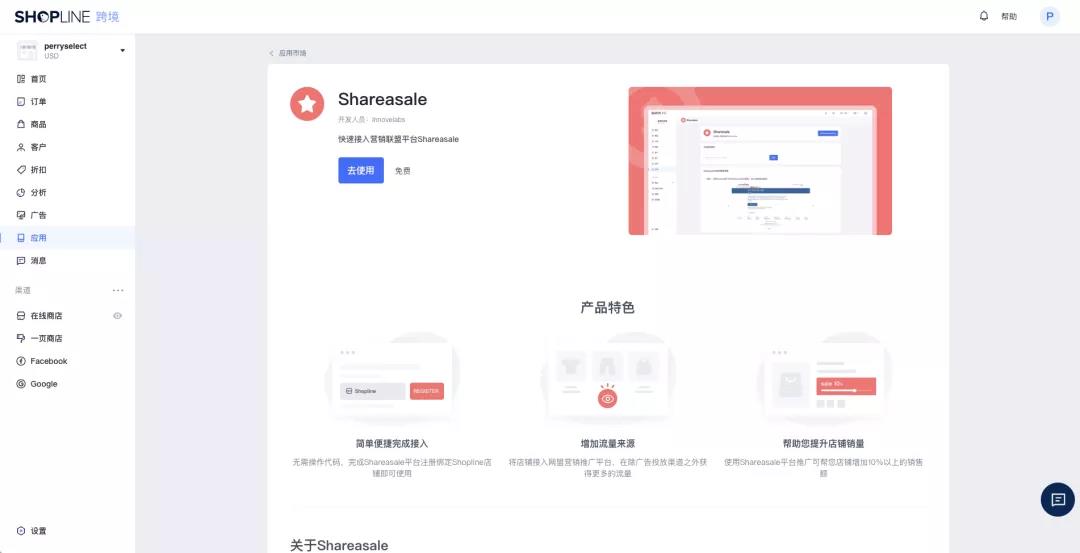The height and width of the screenshot is (553, 1080).
Task: Click the 客户 customers icon
Action: point(21,147)
